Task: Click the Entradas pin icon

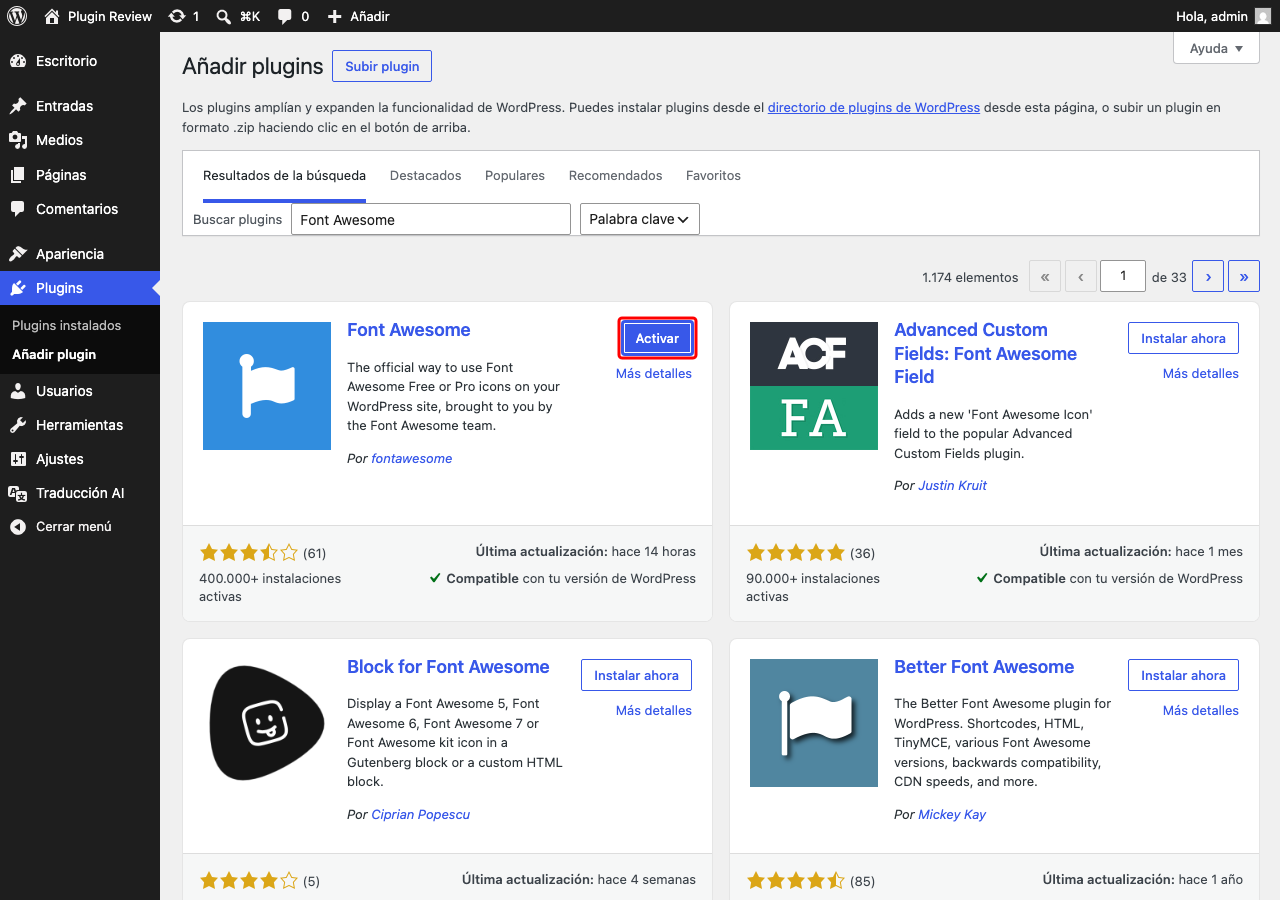Action: pos(18,106)
